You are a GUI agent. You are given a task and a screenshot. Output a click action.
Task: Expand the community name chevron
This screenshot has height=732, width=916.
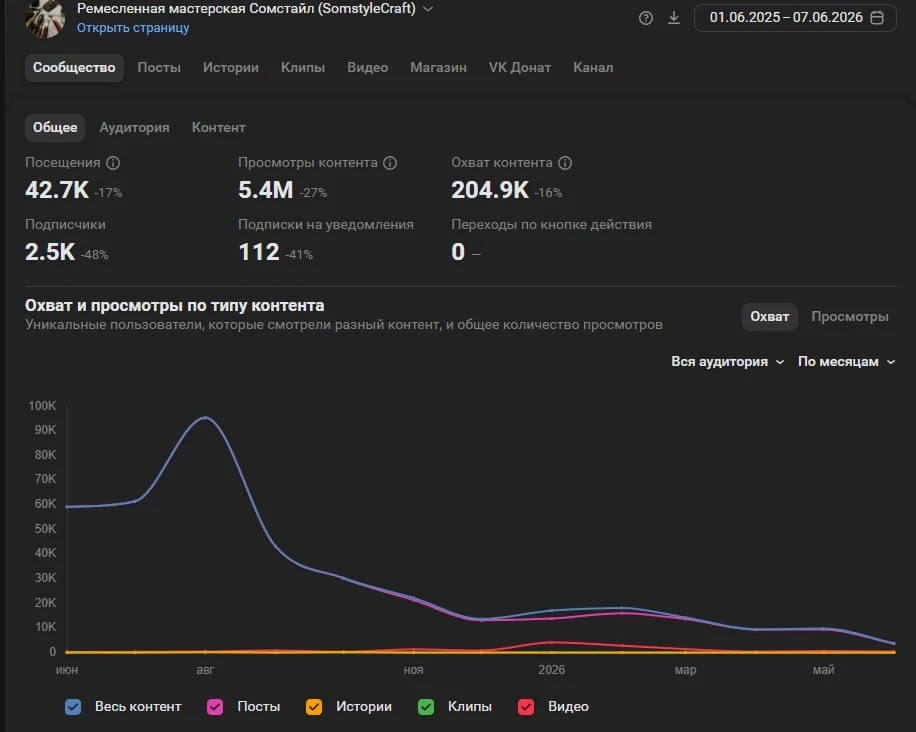point(428,9)
